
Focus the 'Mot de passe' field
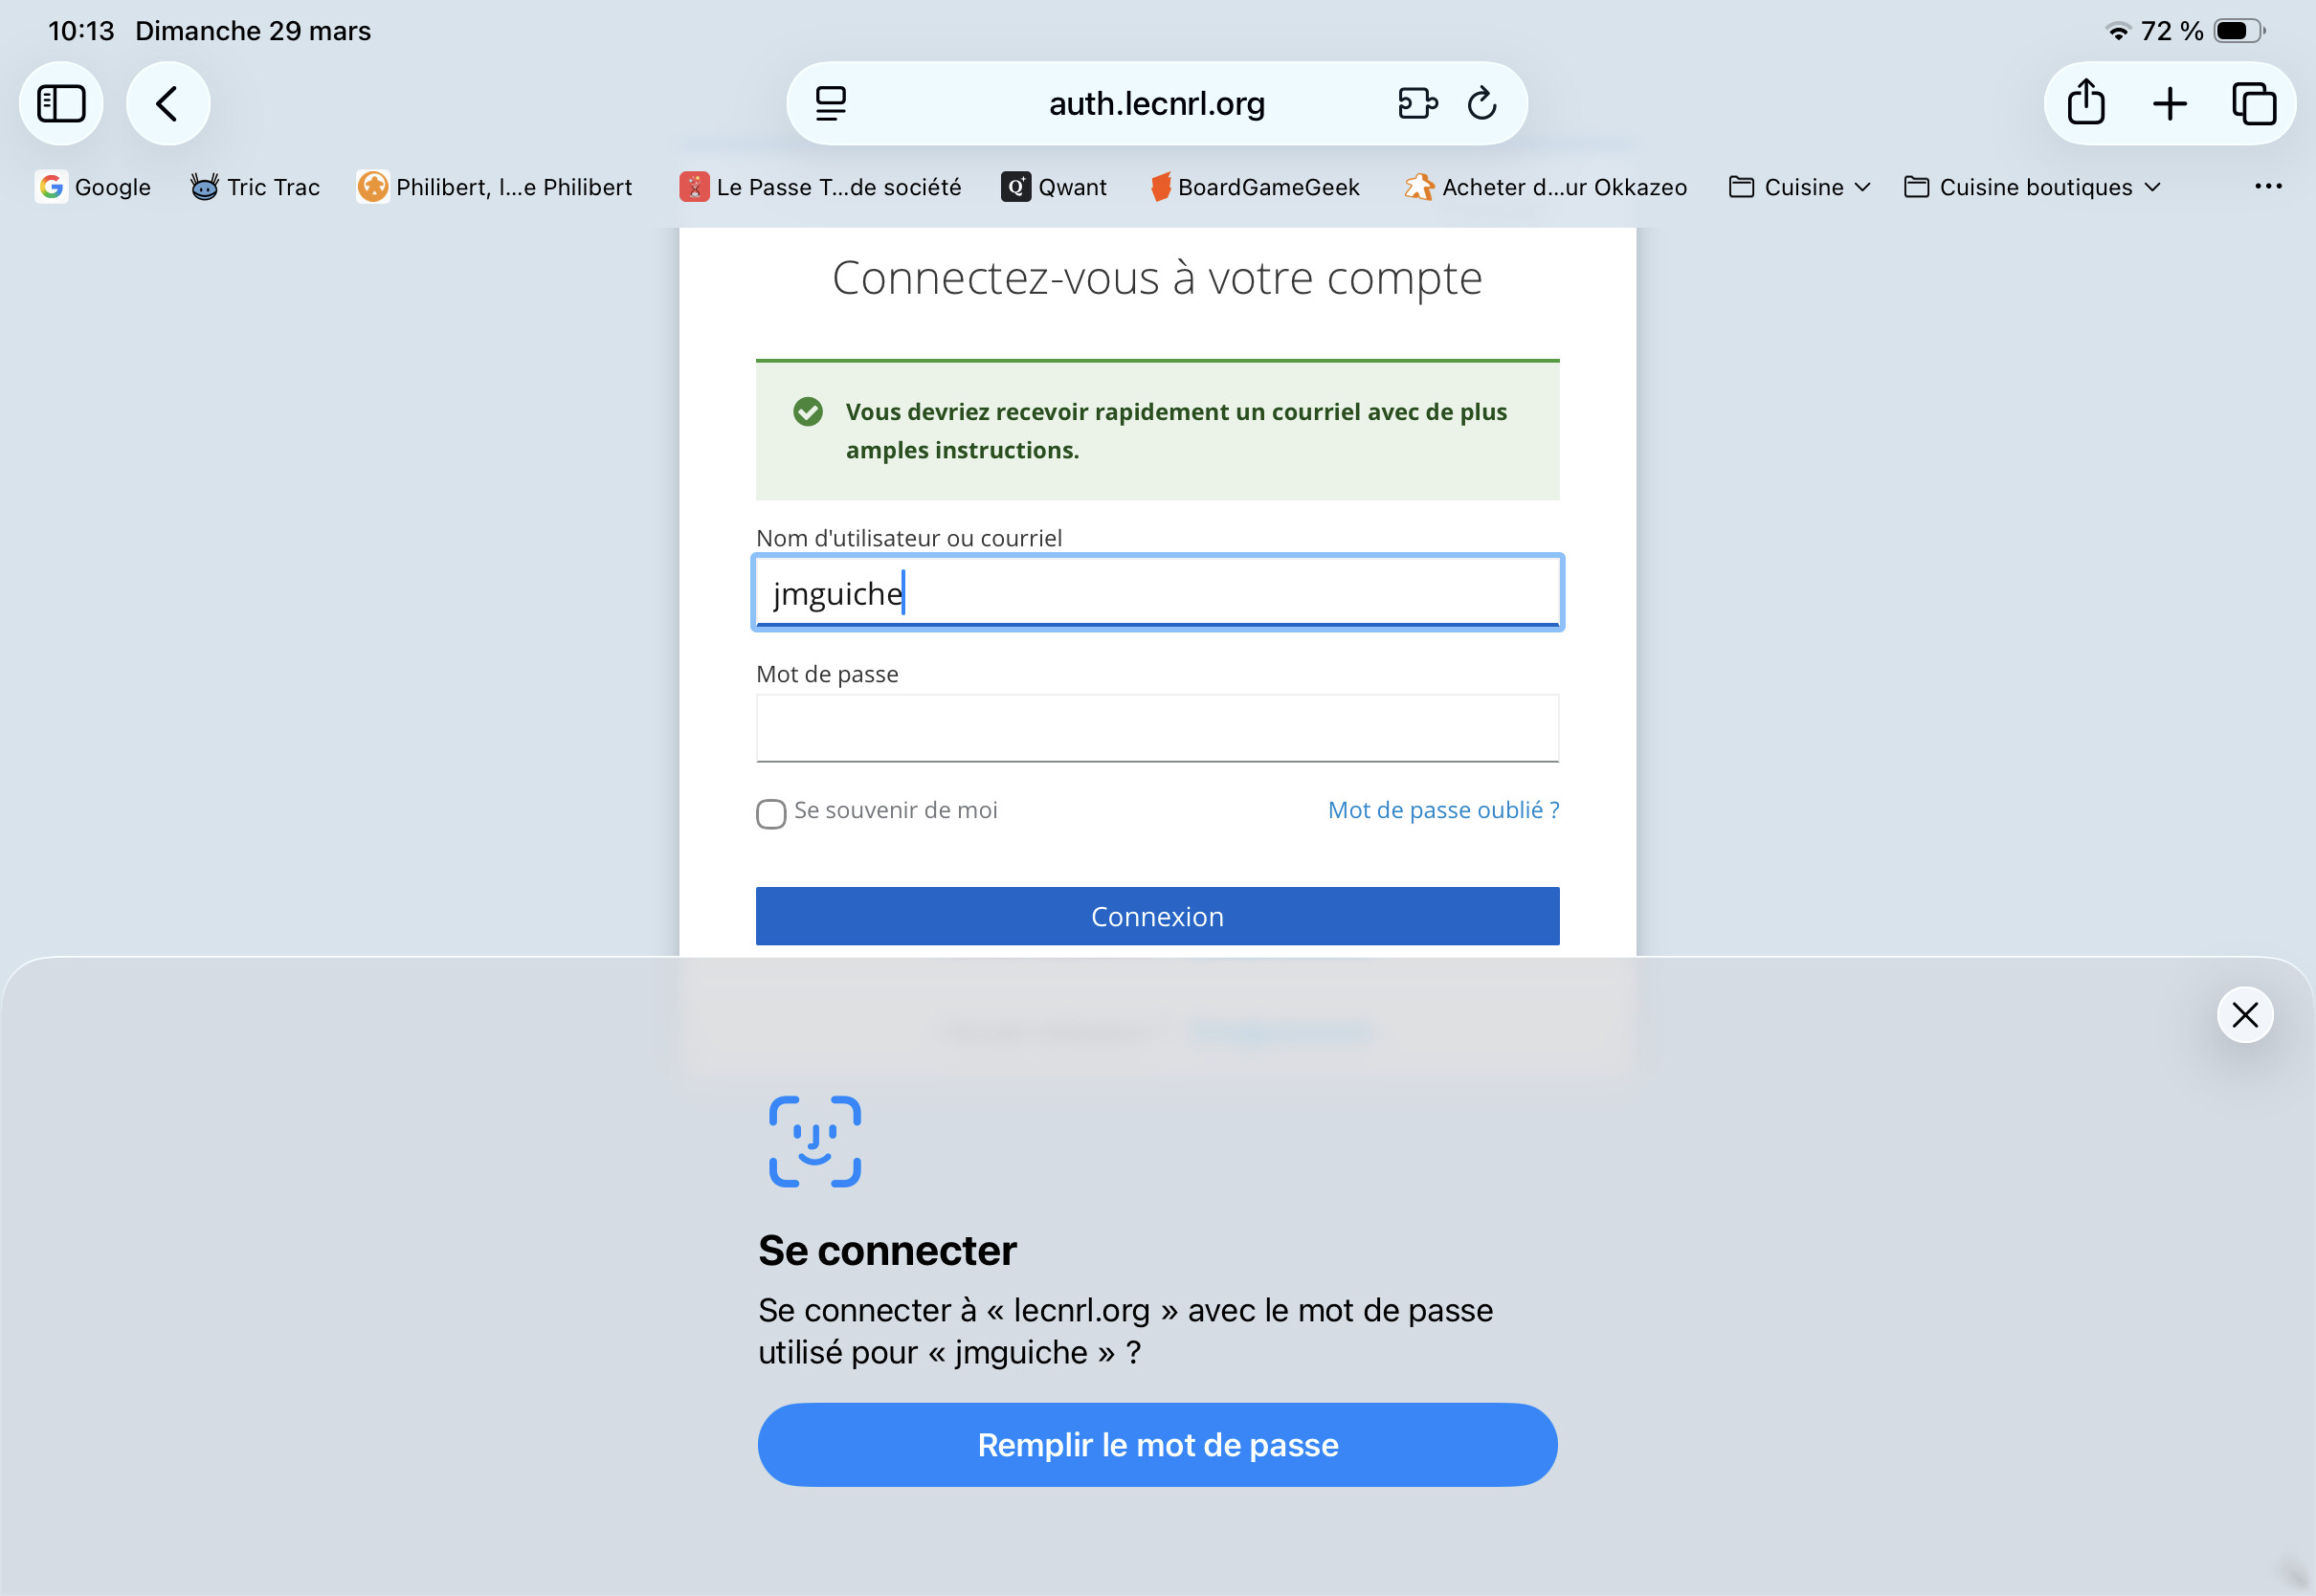(x=1157, y=728)
